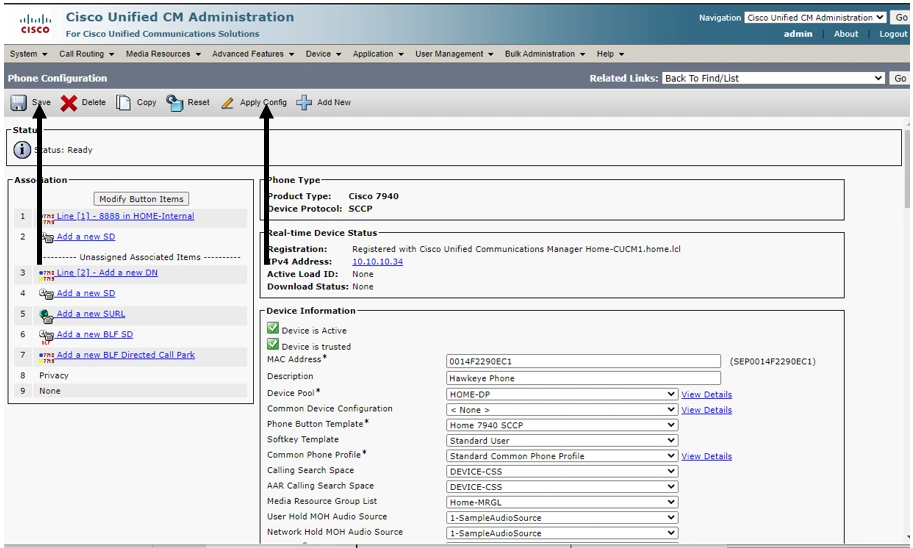
Task: Click the Add New plus icon
Action: point(304,103)
